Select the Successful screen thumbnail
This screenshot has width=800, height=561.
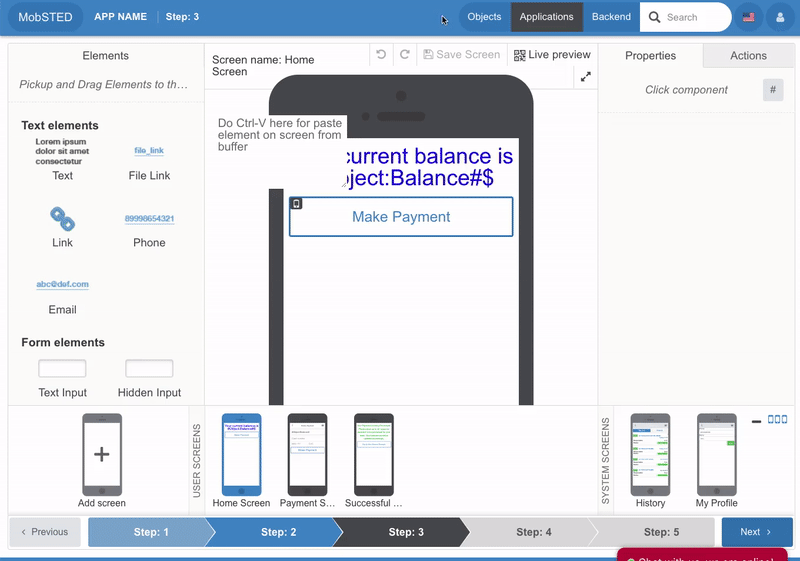[x=373, y=454]
